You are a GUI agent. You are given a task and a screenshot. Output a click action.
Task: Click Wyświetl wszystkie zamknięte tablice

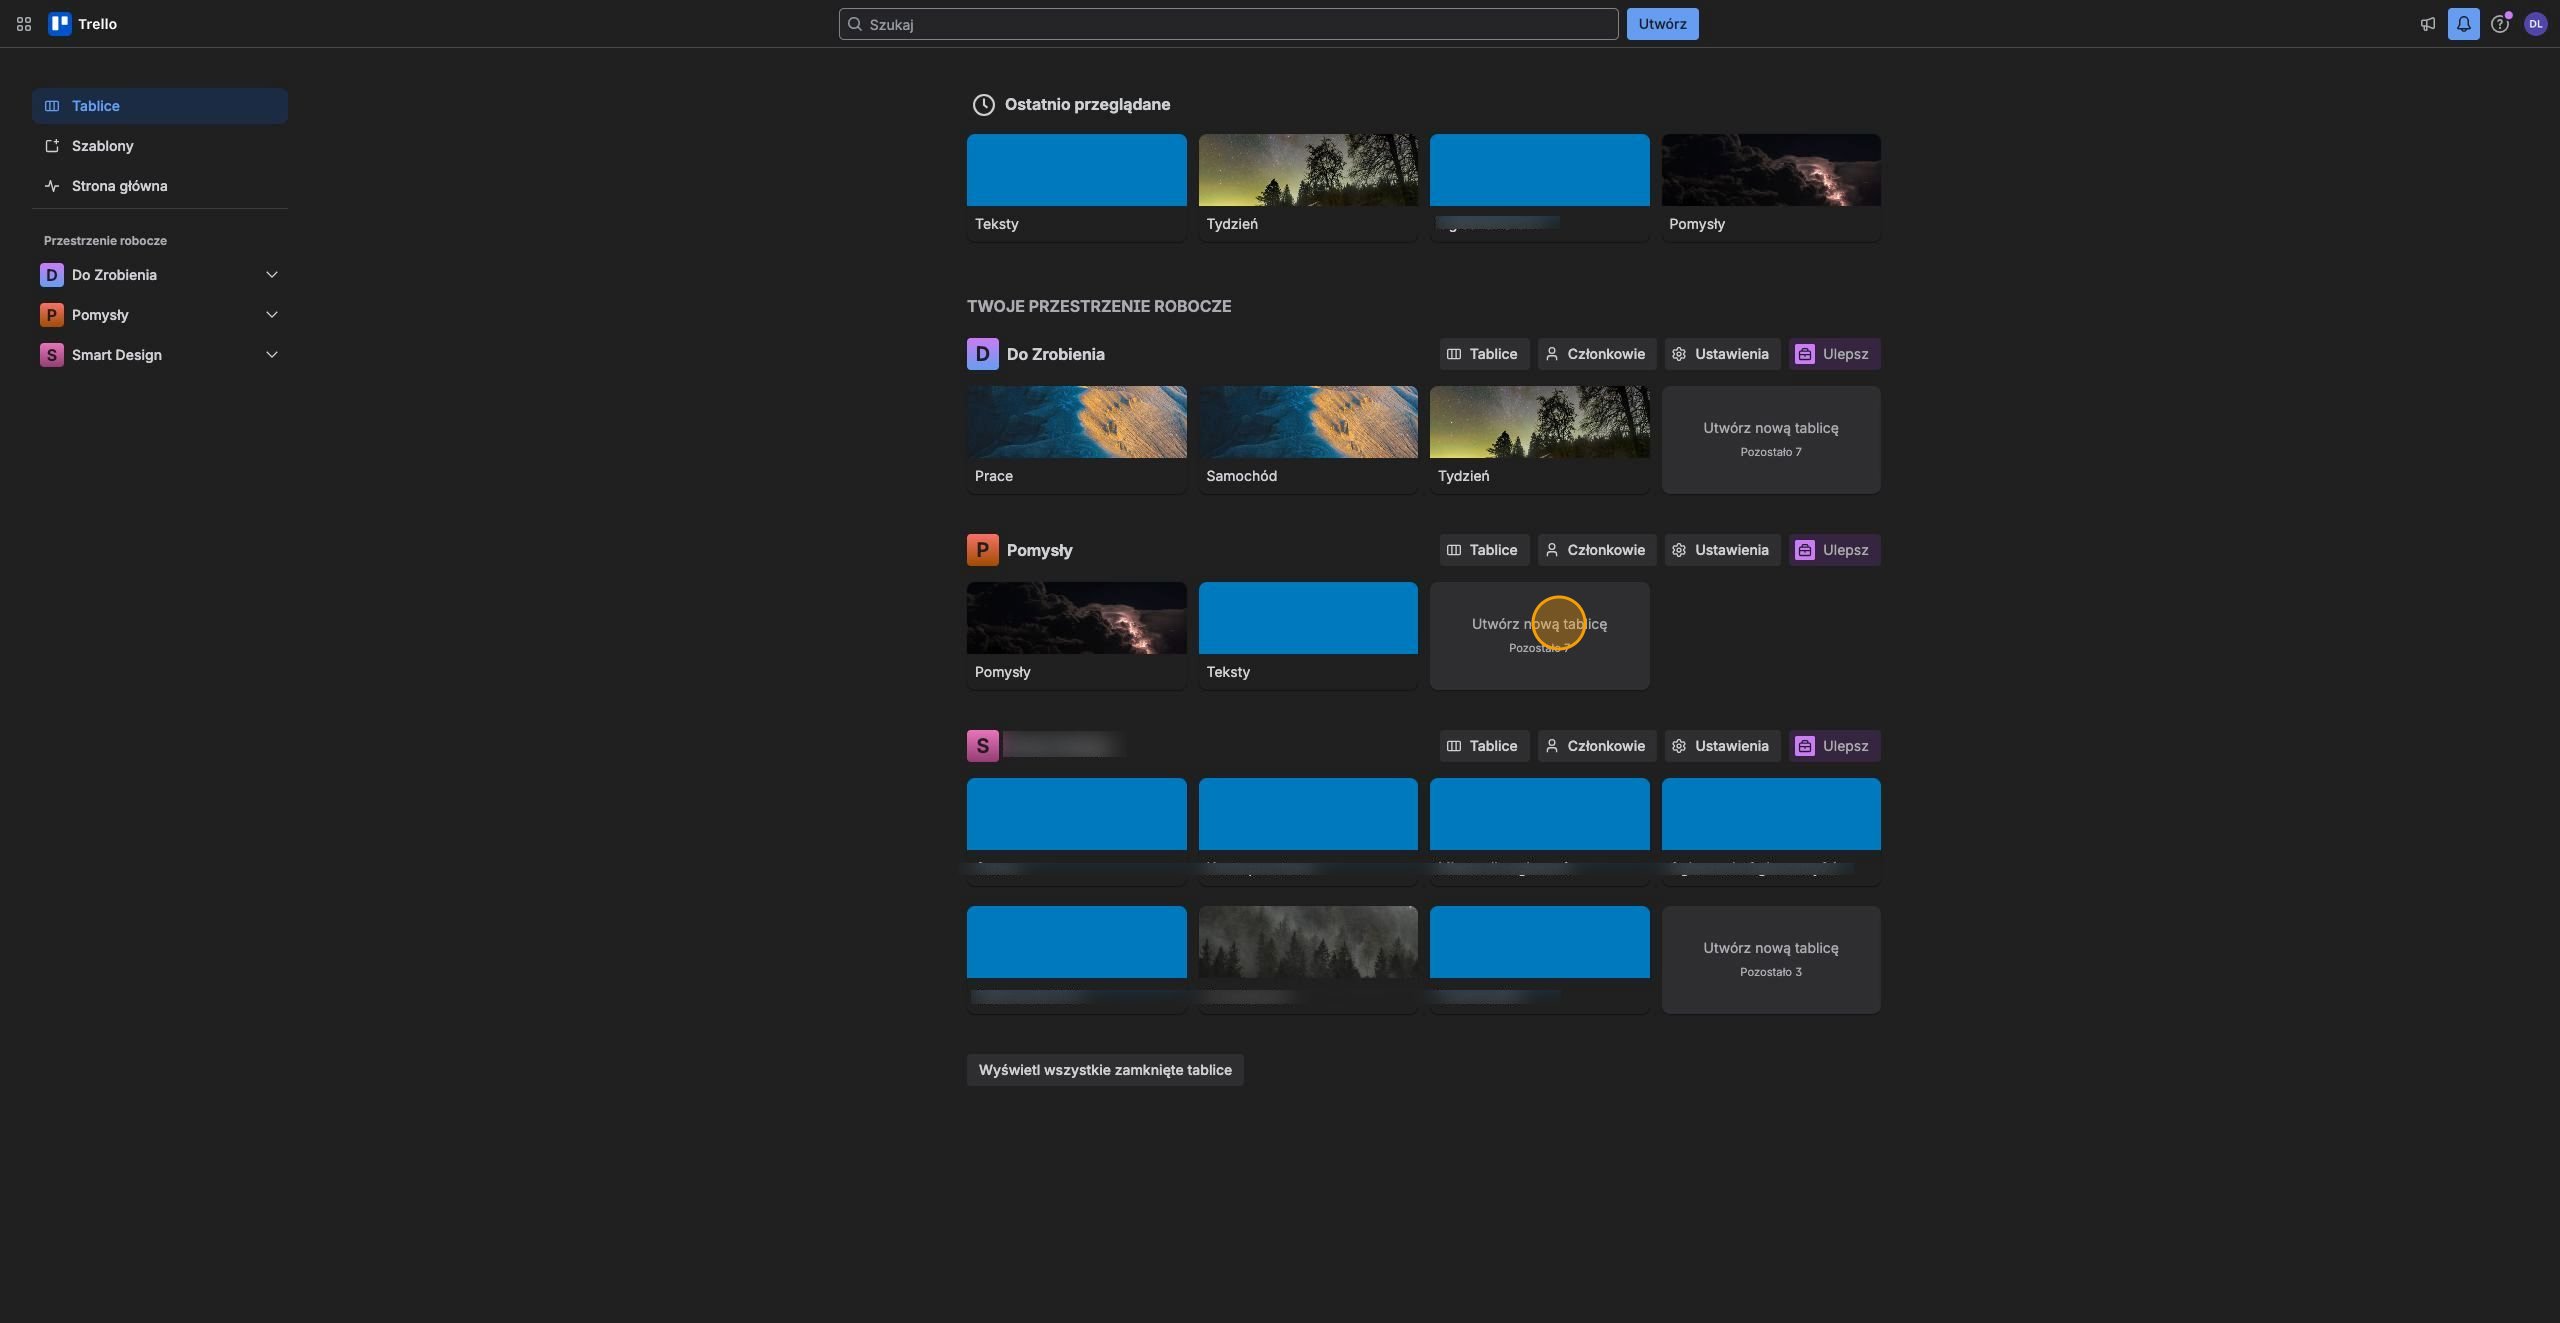pos(1105,1070)
